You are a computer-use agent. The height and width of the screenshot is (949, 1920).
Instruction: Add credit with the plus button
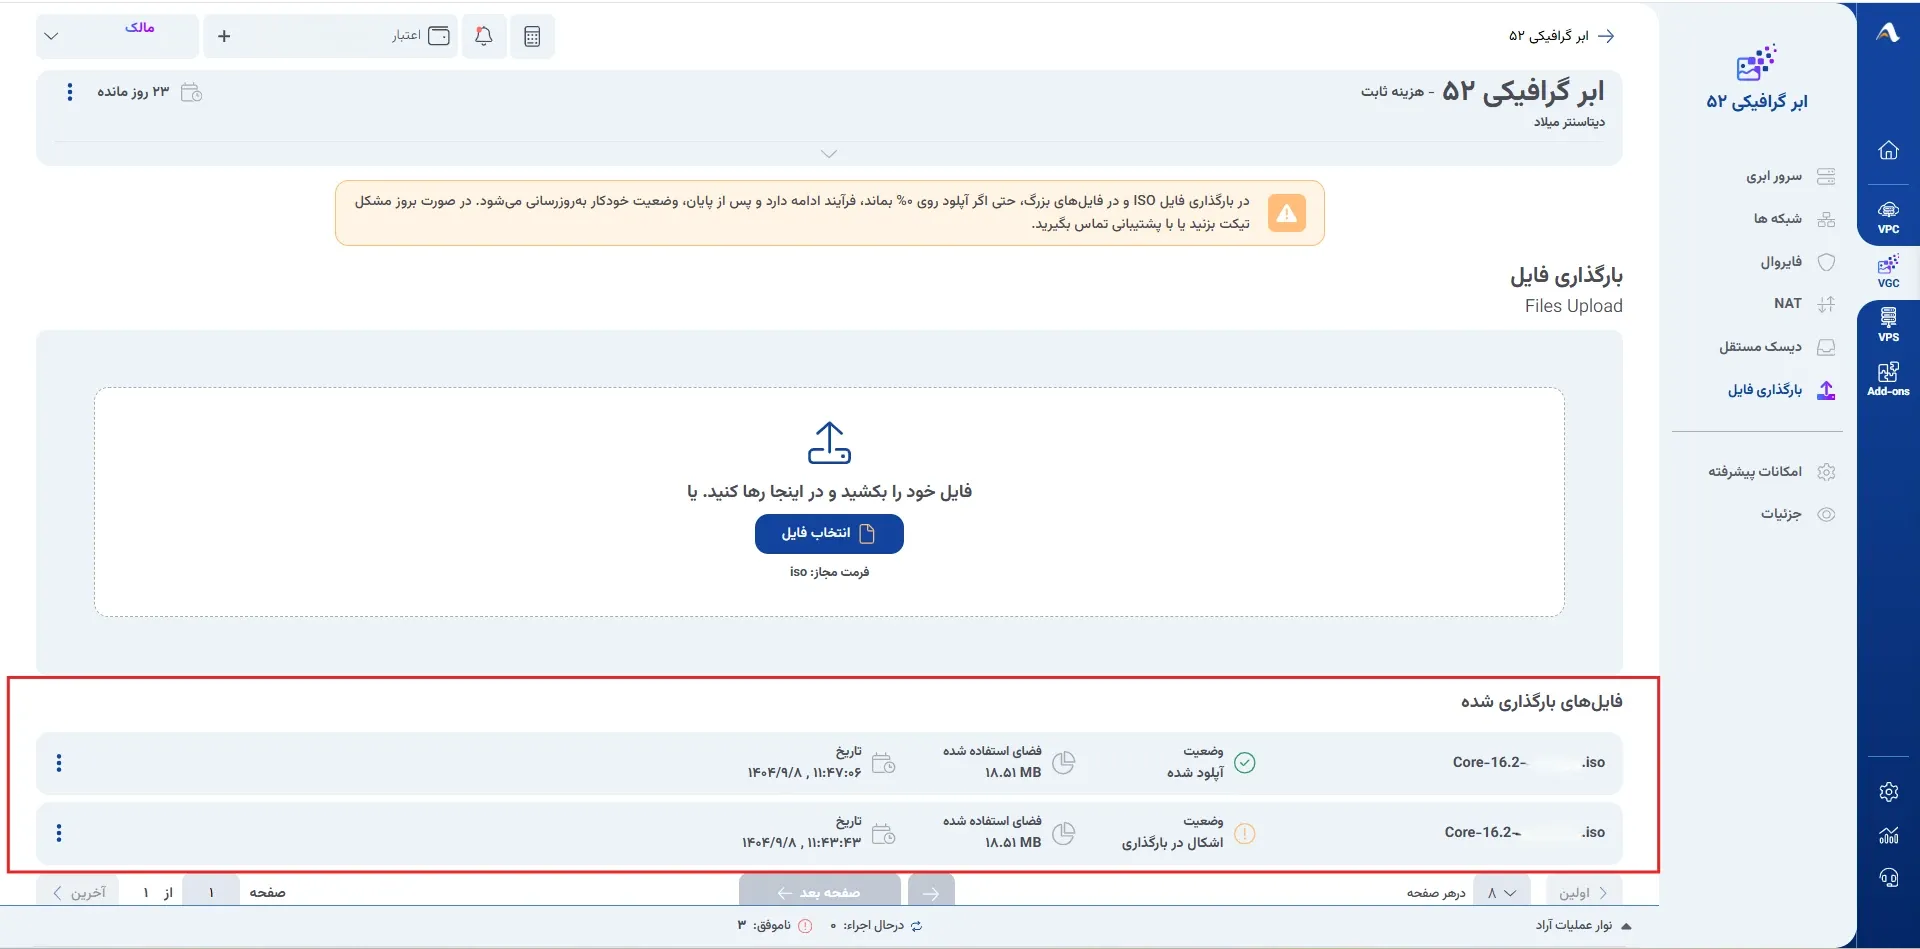point(224,36)
